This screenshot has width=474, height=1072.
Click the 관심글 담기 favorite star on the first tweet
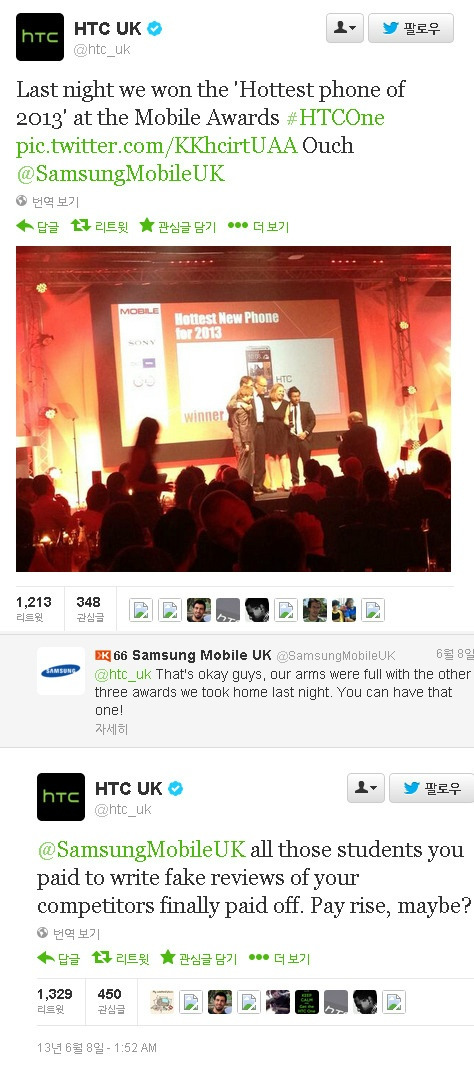tap(146, 226)
